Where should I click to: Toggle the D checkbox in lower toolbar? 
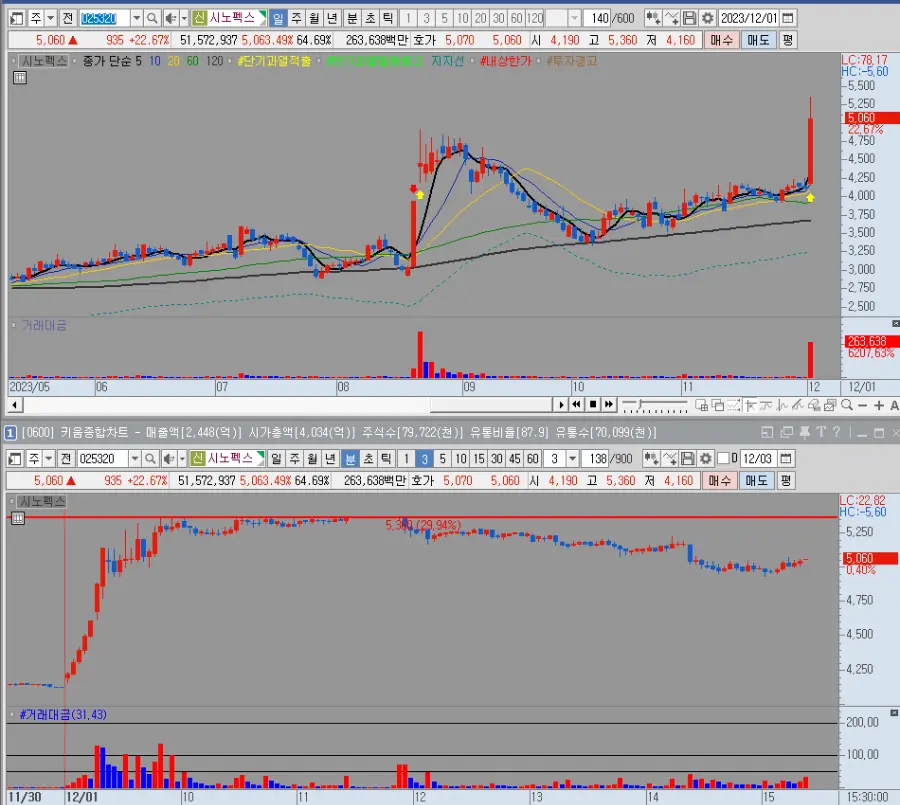[x=723, y=458]
